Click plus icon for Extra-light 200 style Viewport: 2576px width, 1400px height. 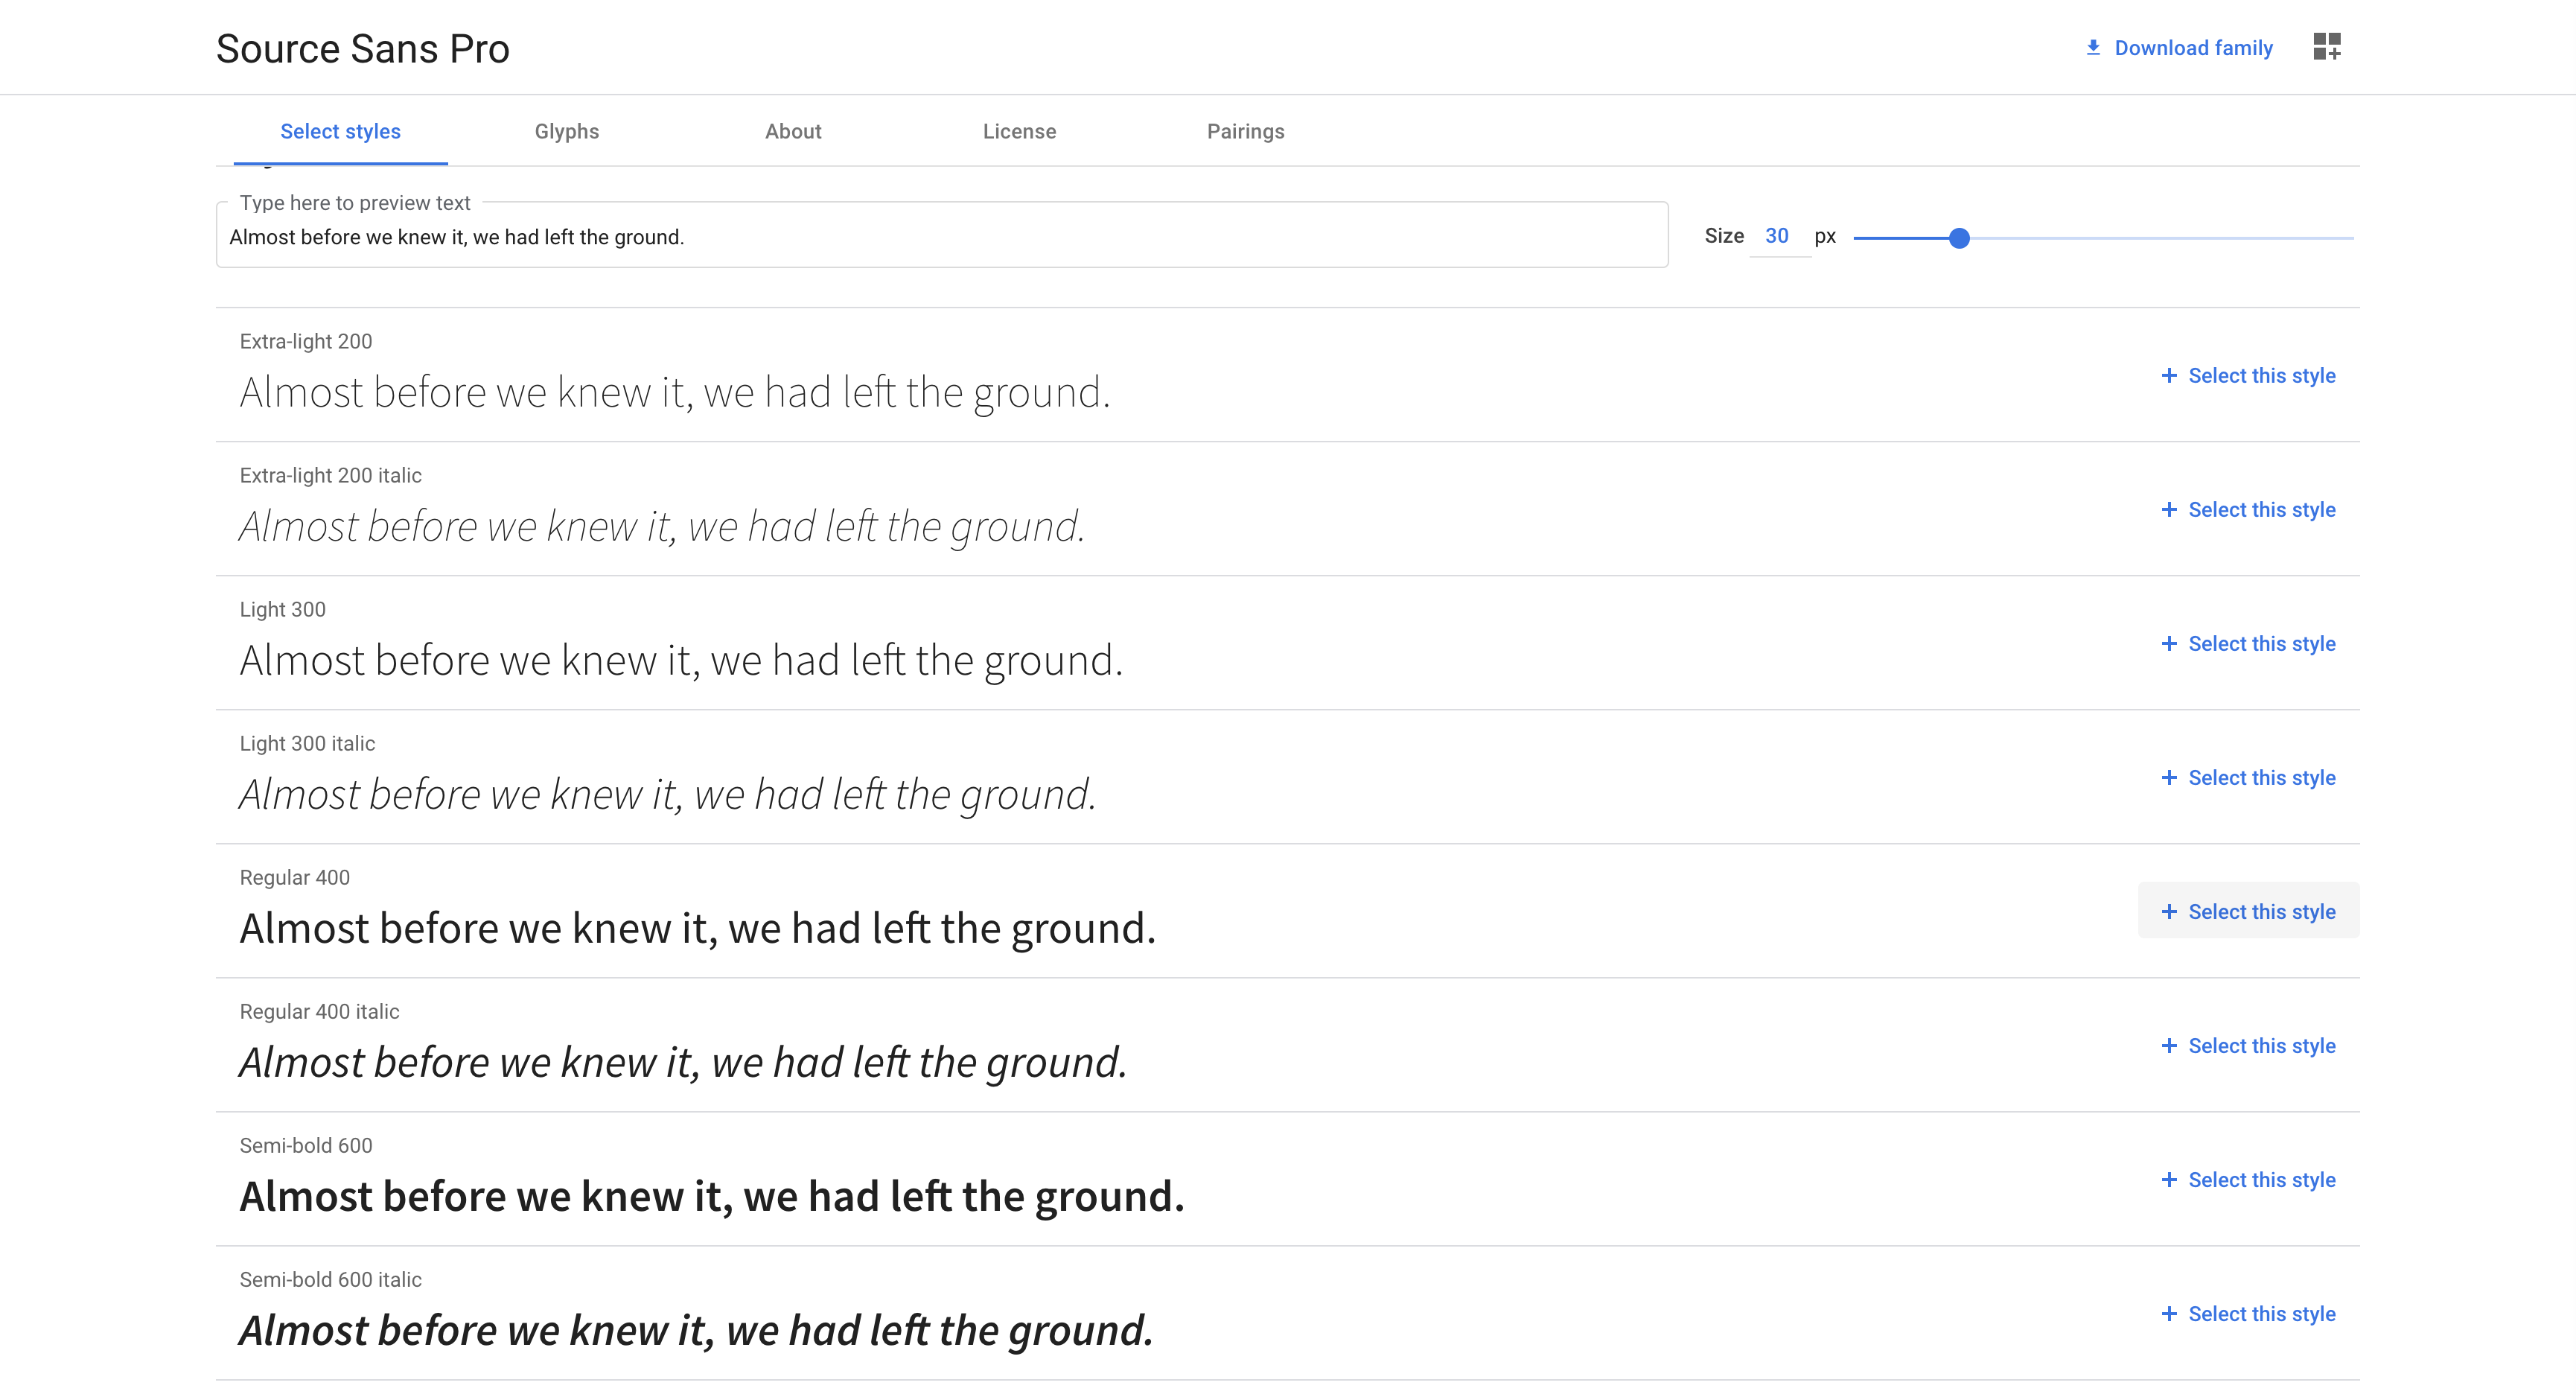click(2169, 376)
